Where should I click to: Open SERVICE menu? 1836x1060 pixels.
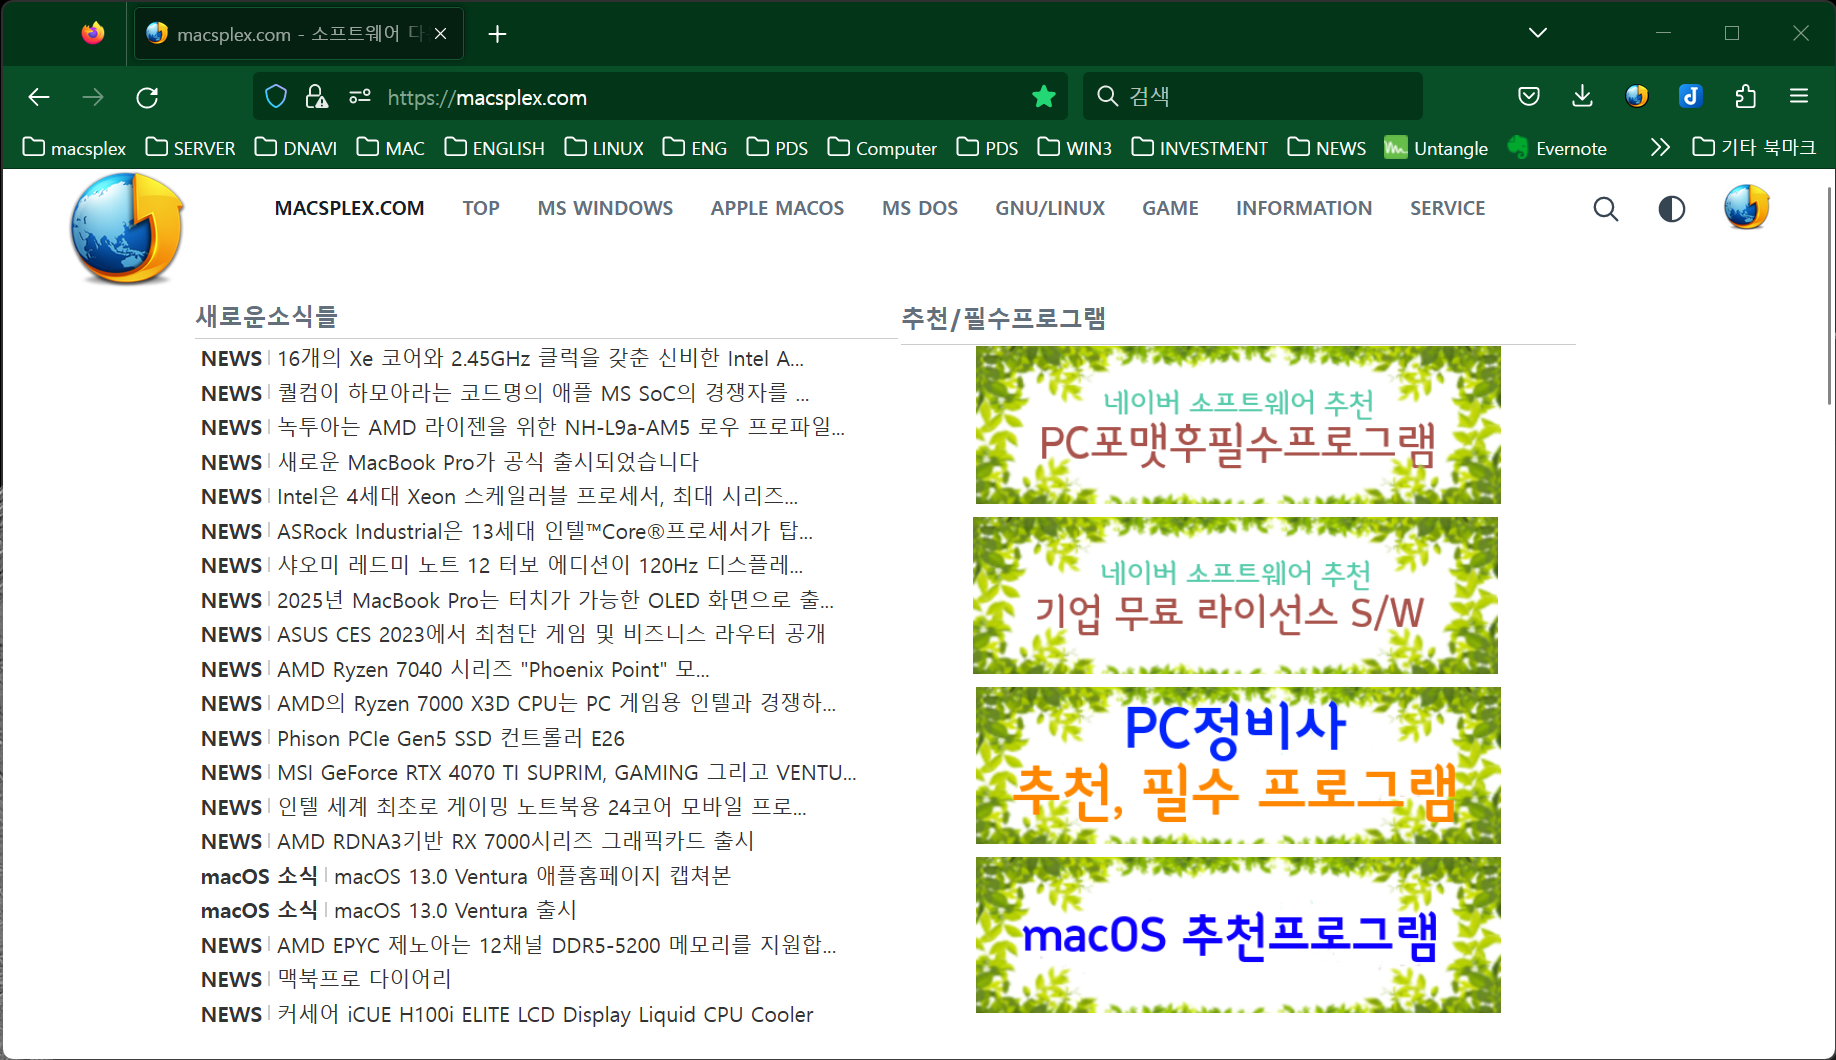point(1447,208)
